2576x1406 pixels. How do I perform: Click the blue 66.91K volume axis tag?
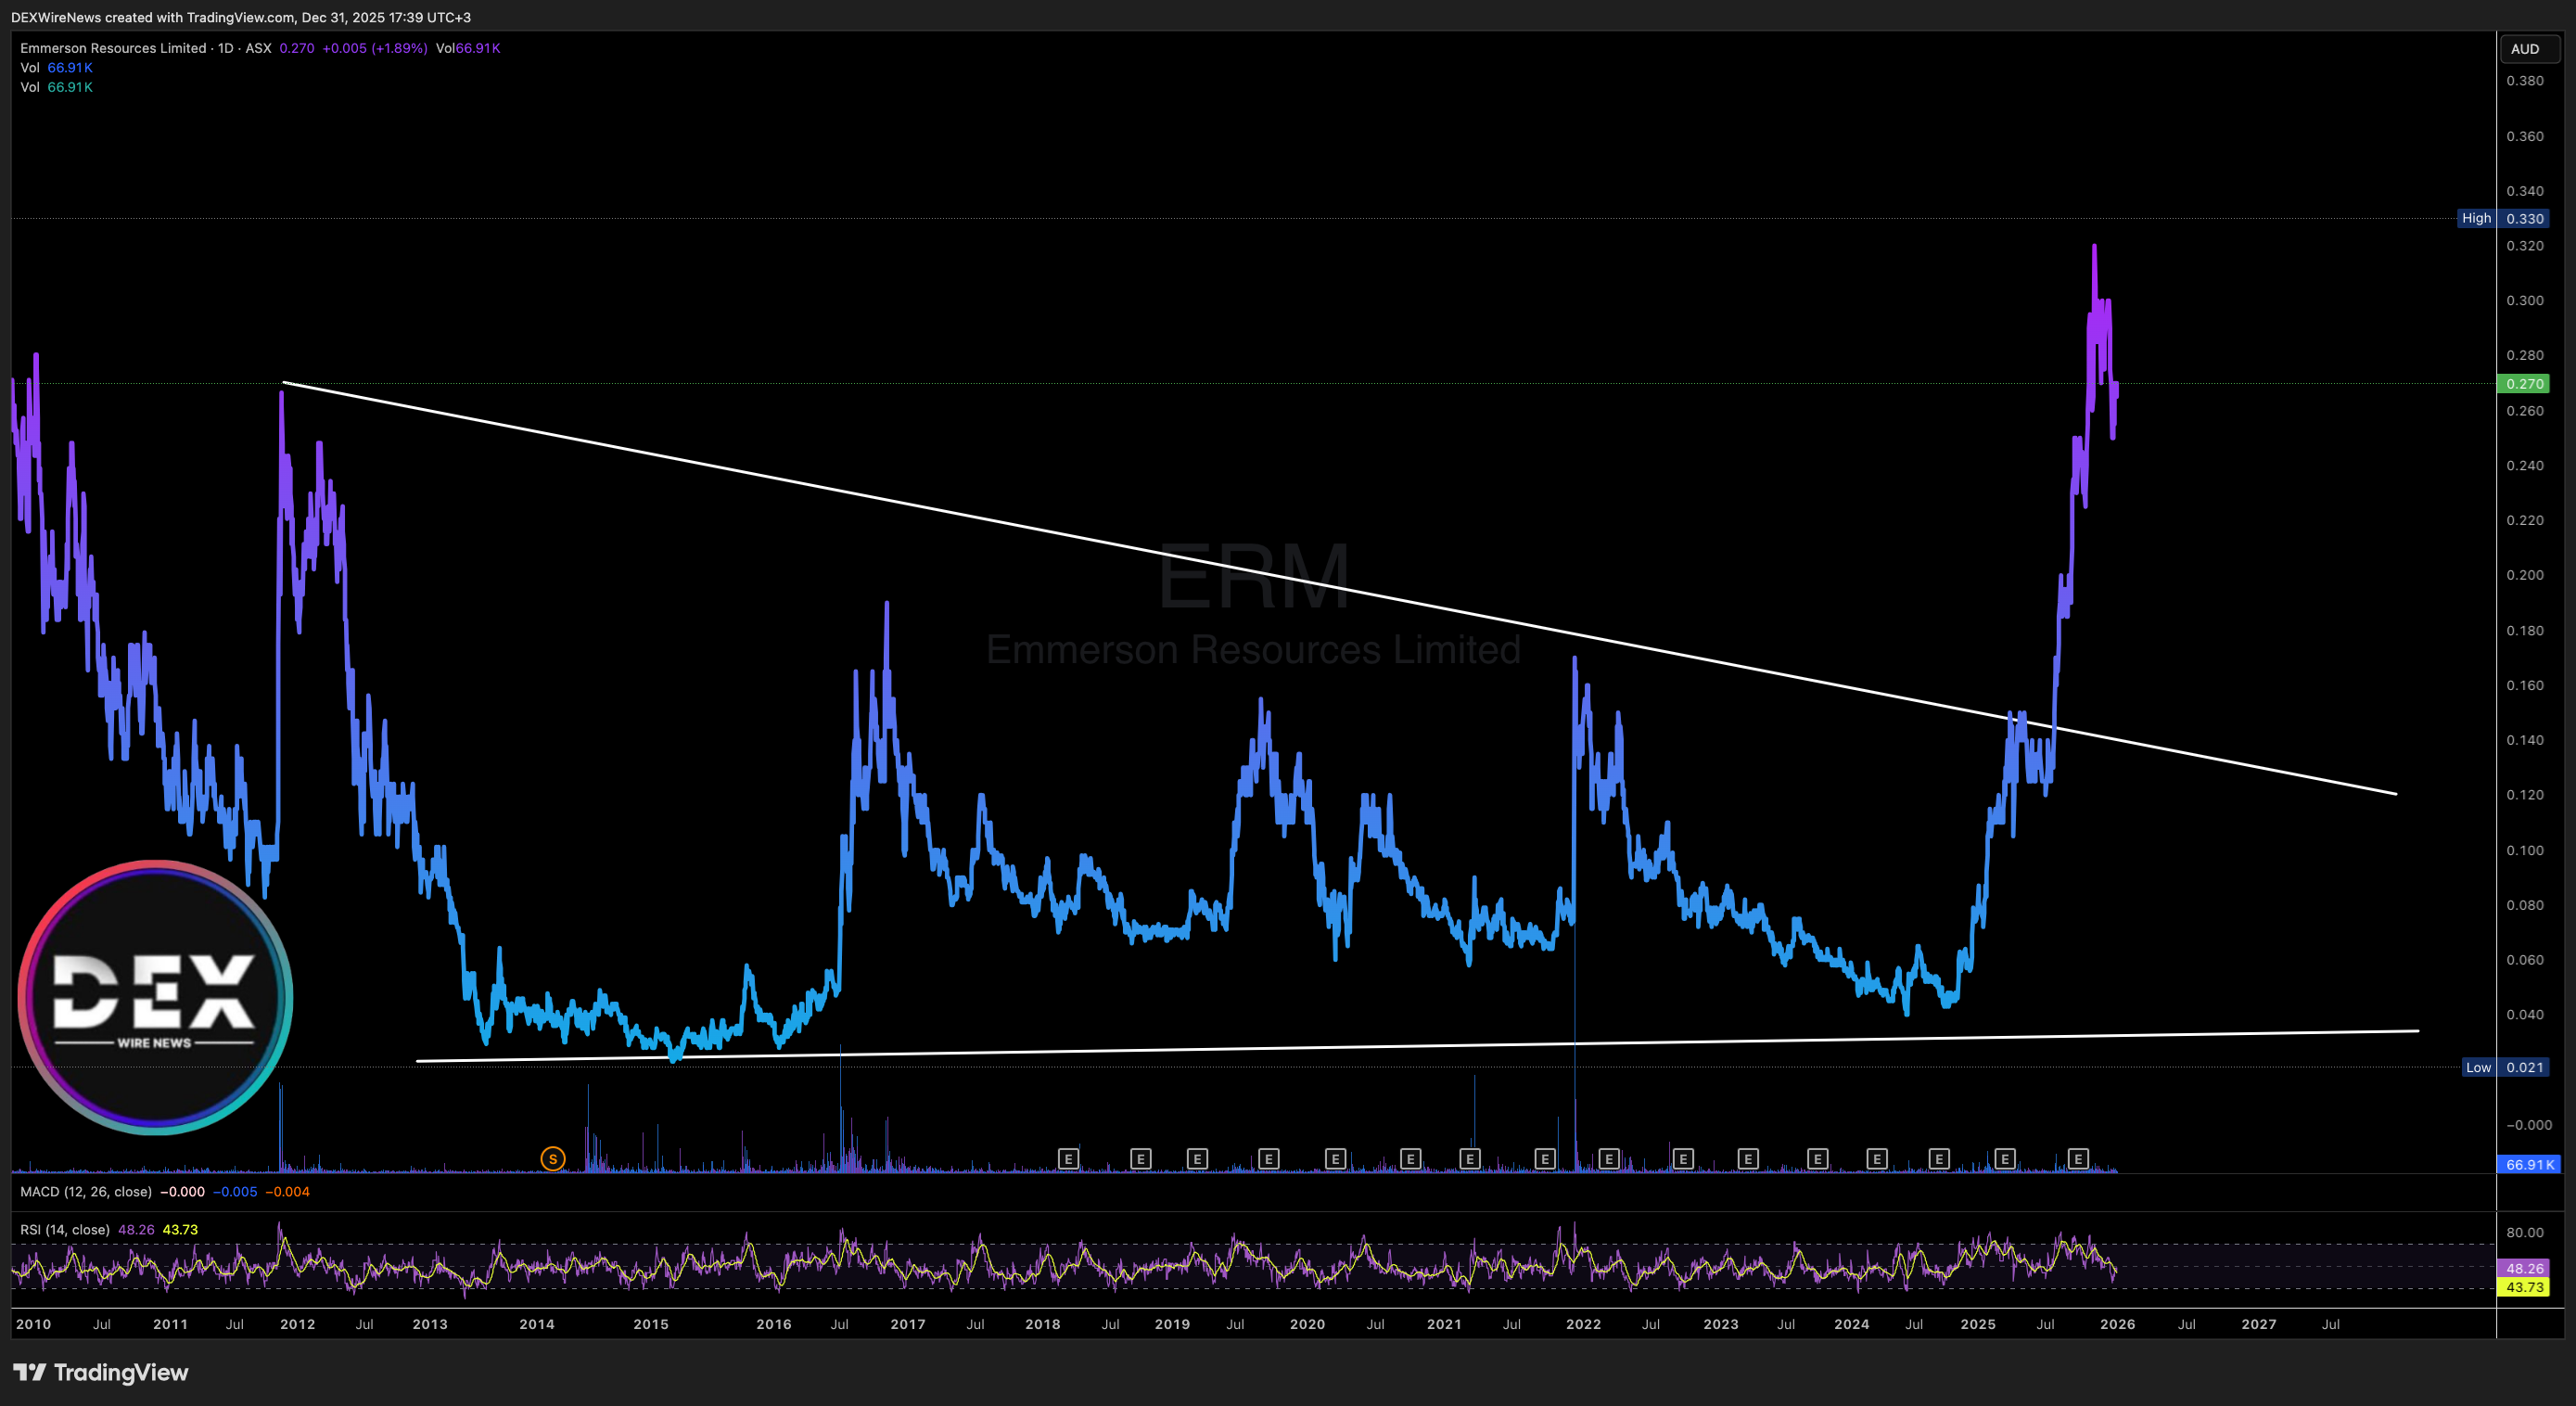point(2528,1164)
